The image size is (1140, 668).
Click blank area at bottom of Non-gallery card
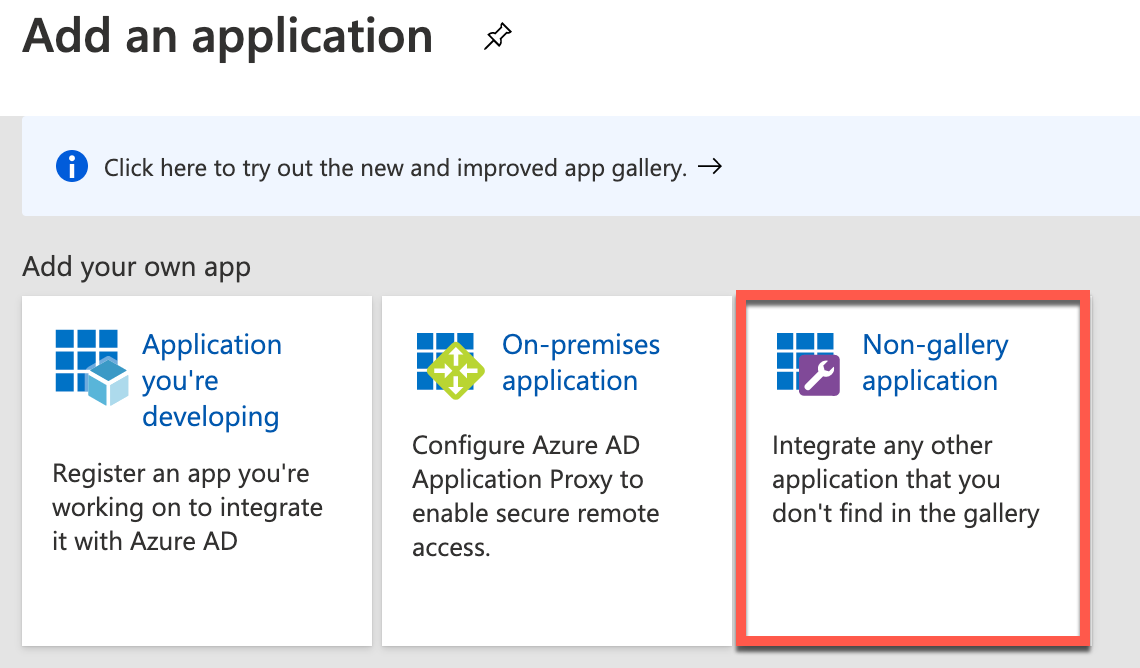912,590
